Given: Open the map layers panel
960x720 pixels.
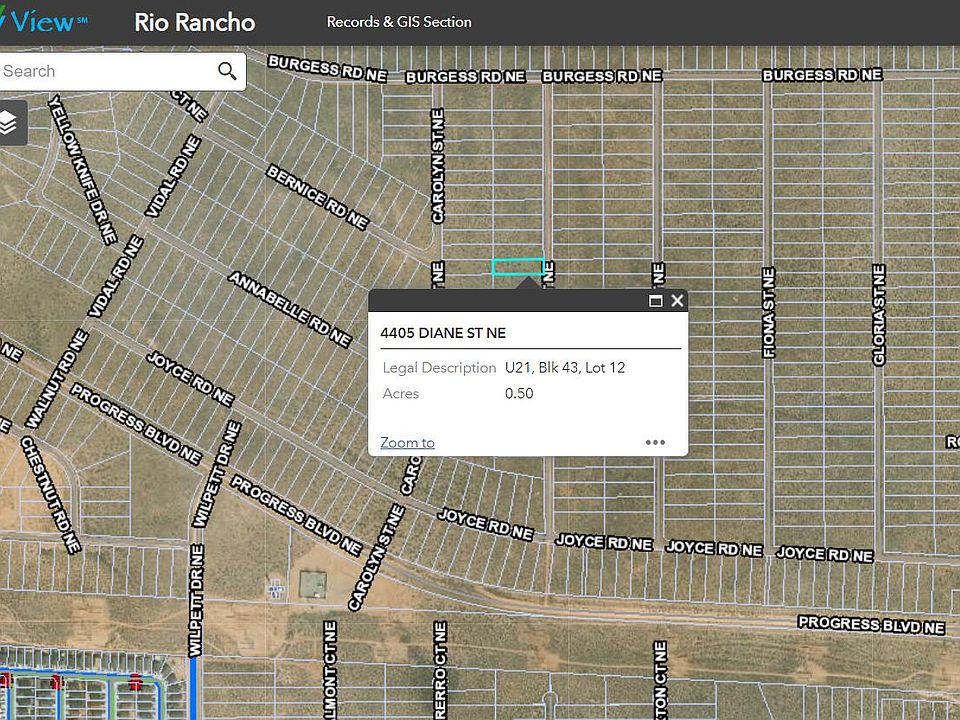Looking at the screenshot, I should [x=9, y=123].
